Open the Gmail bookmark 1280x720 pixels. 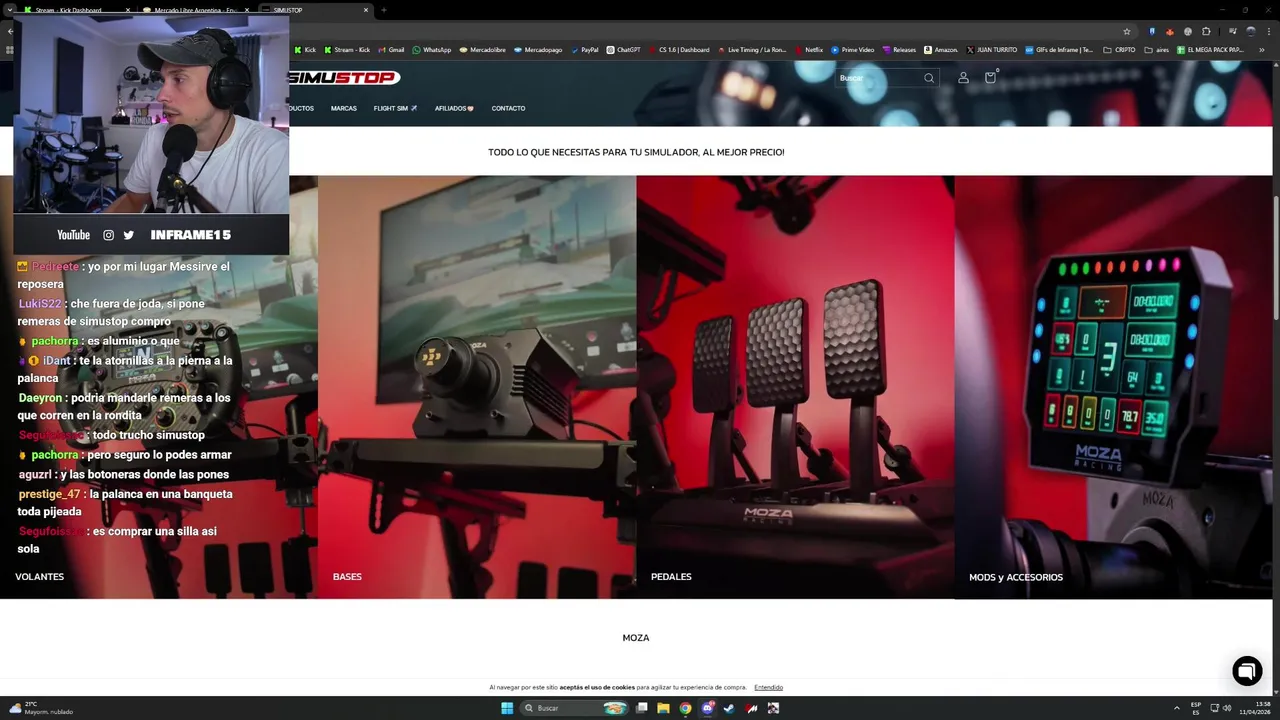click(392, 49)
